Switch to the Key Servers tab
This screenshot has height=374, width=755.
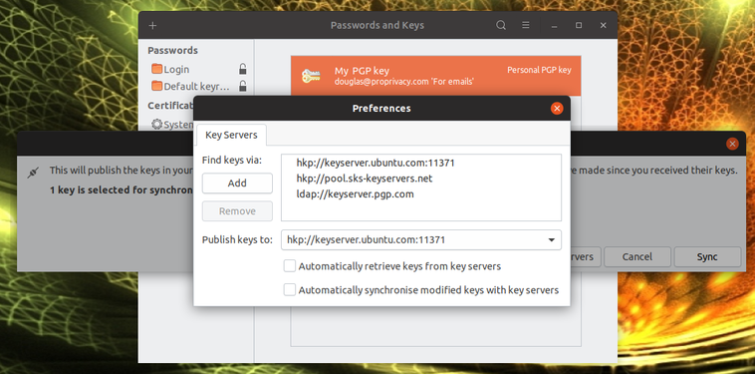(231, 135)
